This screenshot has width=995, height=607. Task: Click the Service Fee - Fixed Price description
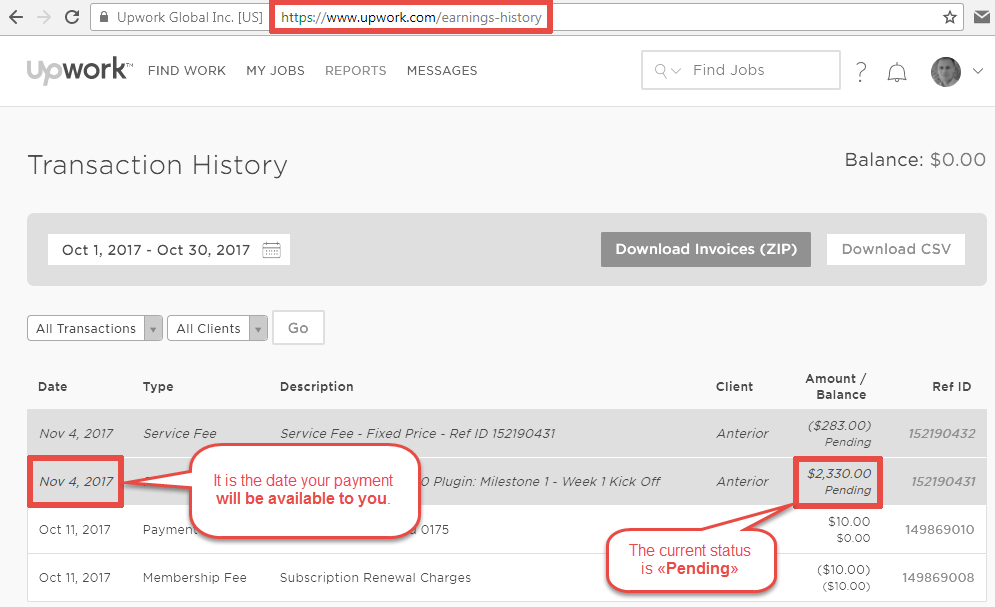[x=418, y=434]
